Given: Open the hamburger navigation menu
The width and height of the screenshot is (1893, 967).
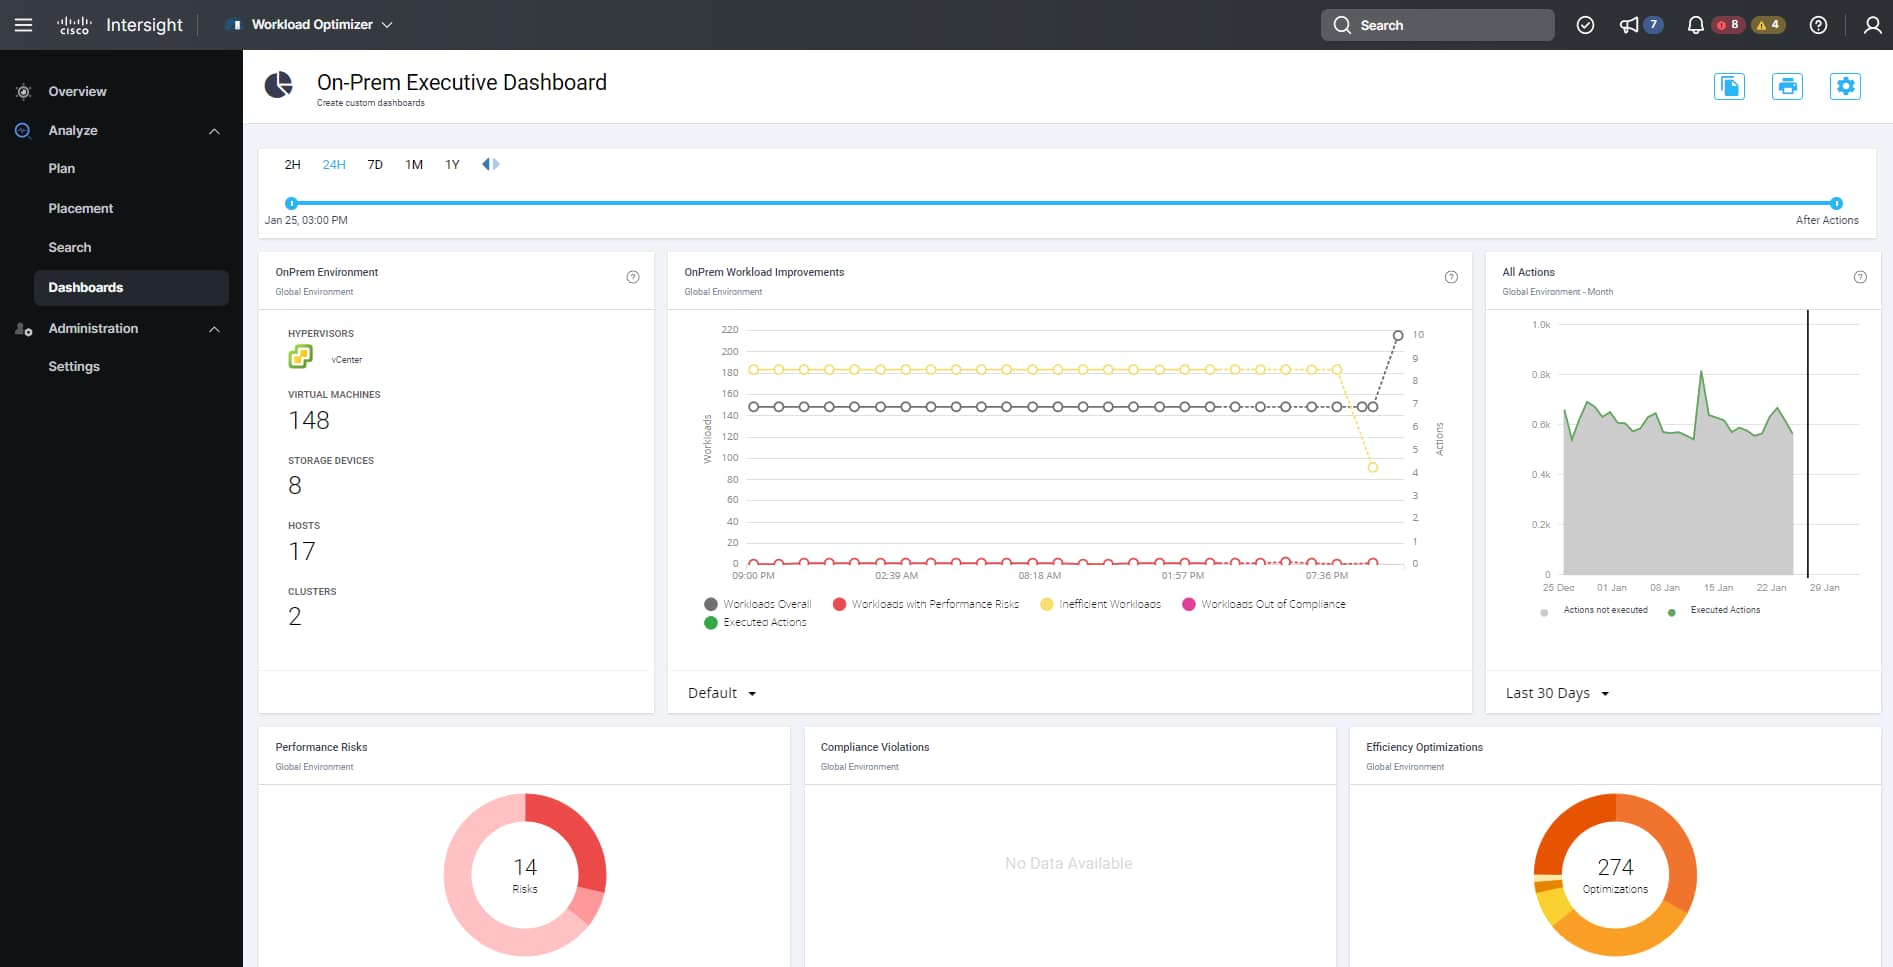Looking at the screenshot, I should [23, 25].
